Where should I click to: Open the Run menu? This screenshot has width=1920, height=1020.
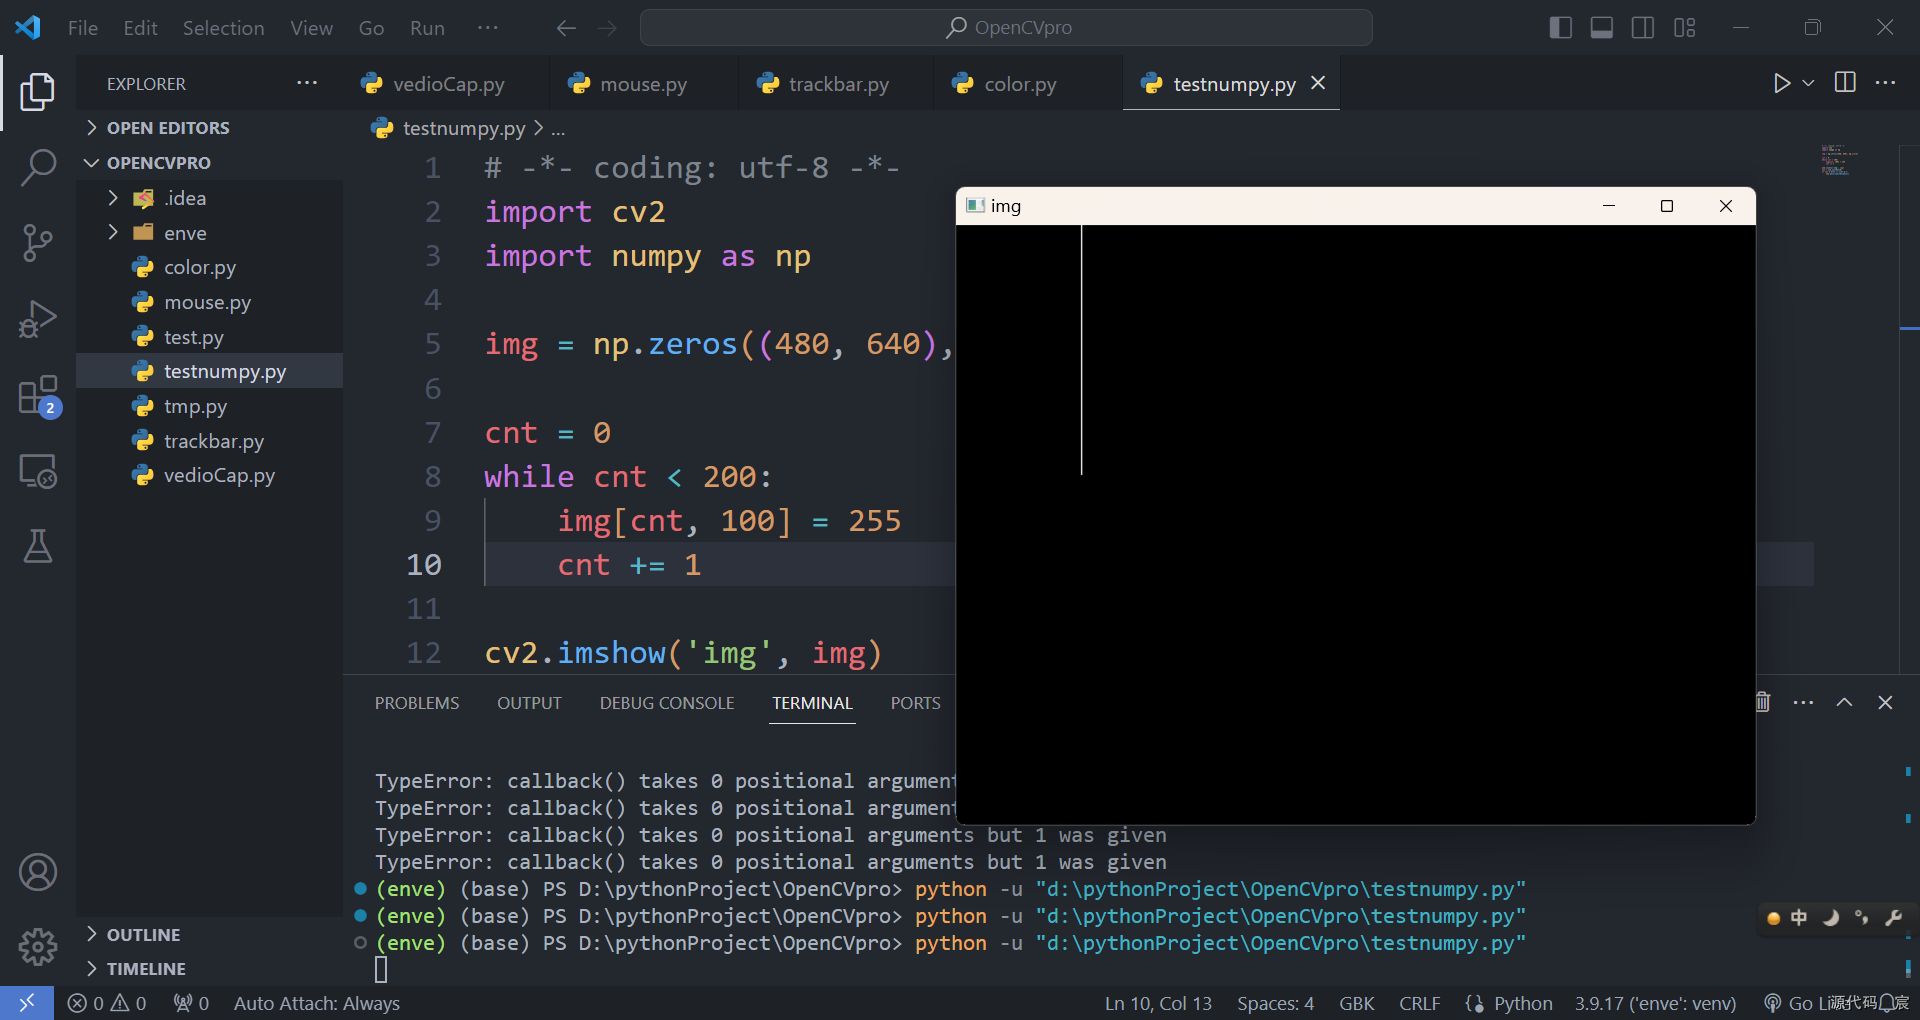427,28
